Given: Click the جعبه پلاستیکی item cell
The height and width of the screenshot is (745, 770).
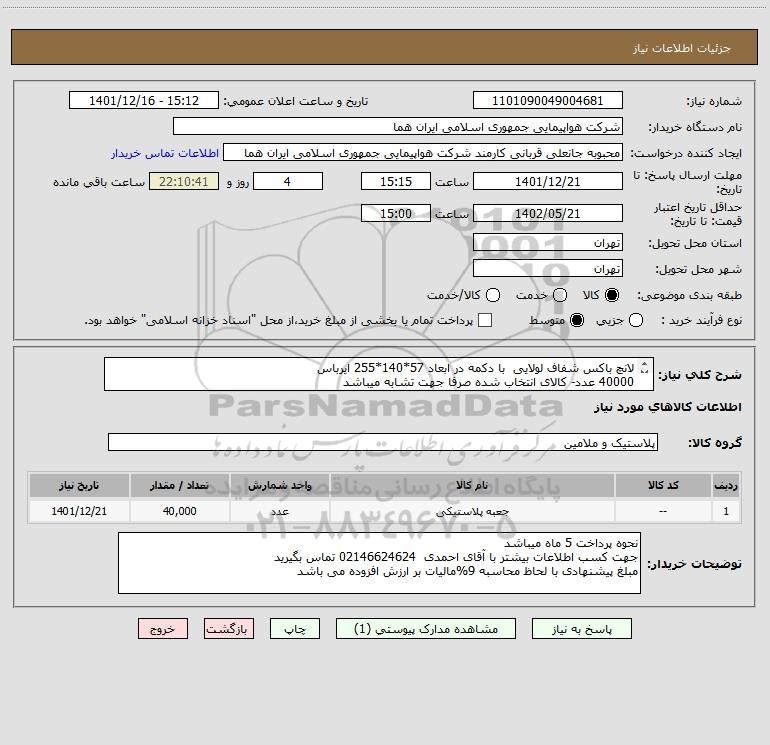Looking at the screenshot, I should click(x=472, y=511).
